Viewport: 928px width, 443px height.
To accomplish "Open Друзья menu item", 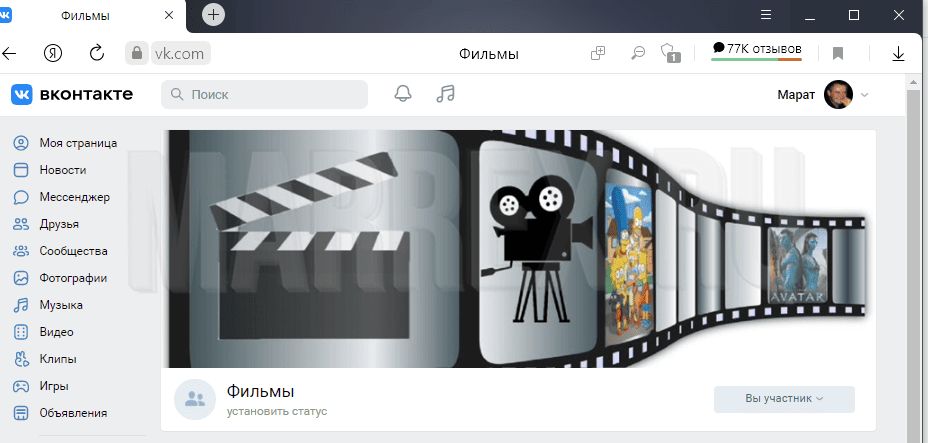I will (x=59, y=224).
